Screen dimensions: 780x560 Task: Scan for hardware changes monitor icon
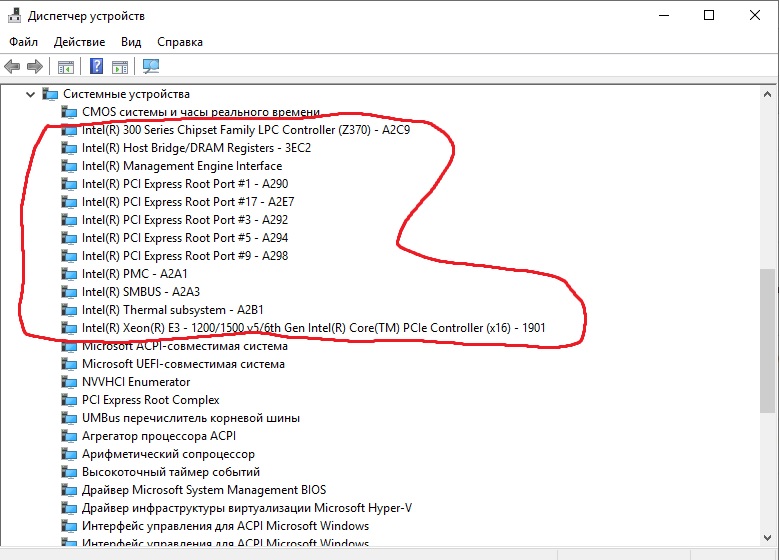click(x=151, y=66)
